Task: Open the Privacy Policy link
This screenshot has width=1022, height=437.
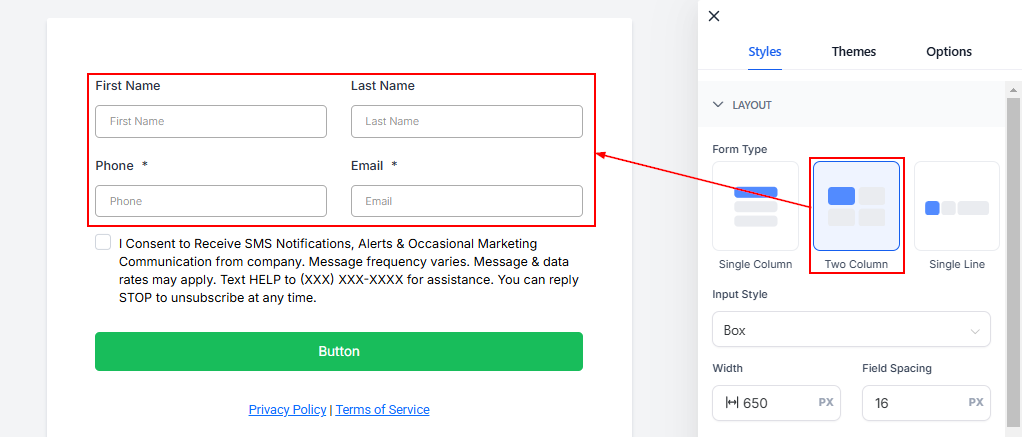Action: pyautogui.click(x=287, y=410)
